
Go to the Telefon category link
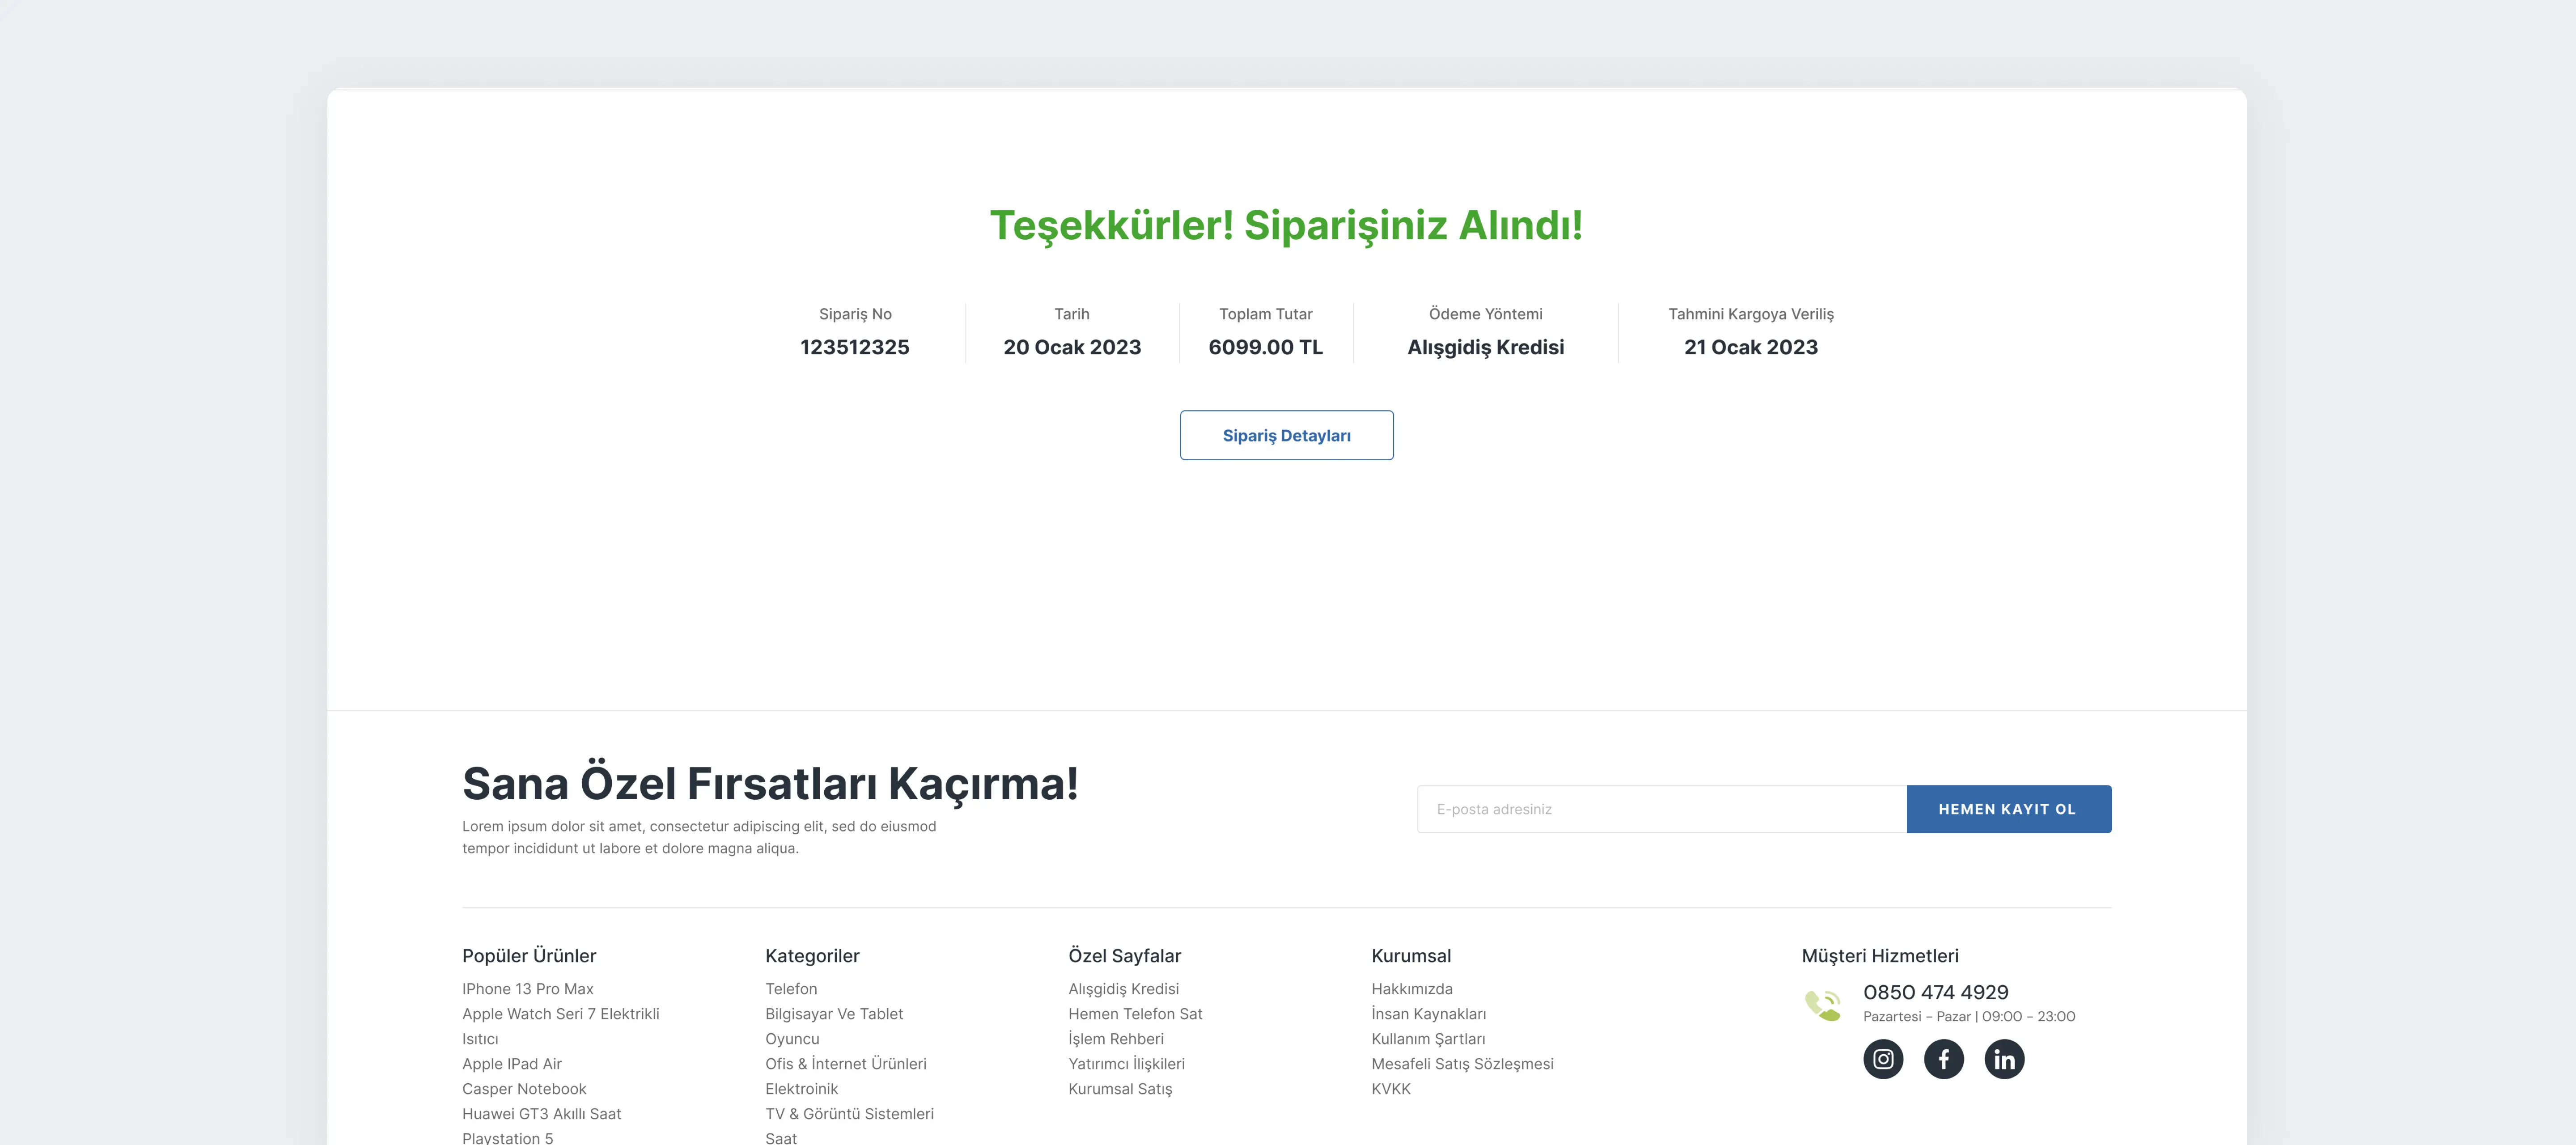[x=791, y=989]
